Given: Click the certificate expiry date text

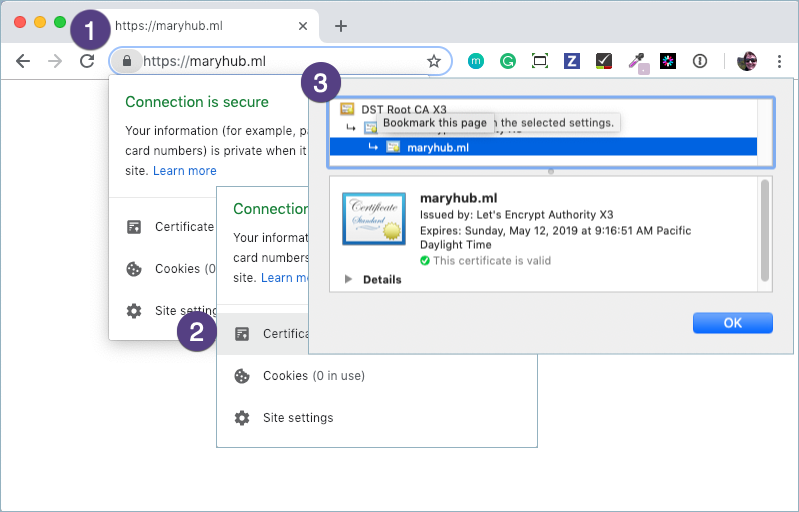Looking at the screenshot, I should pyautogui.click(x=555, y=237).
